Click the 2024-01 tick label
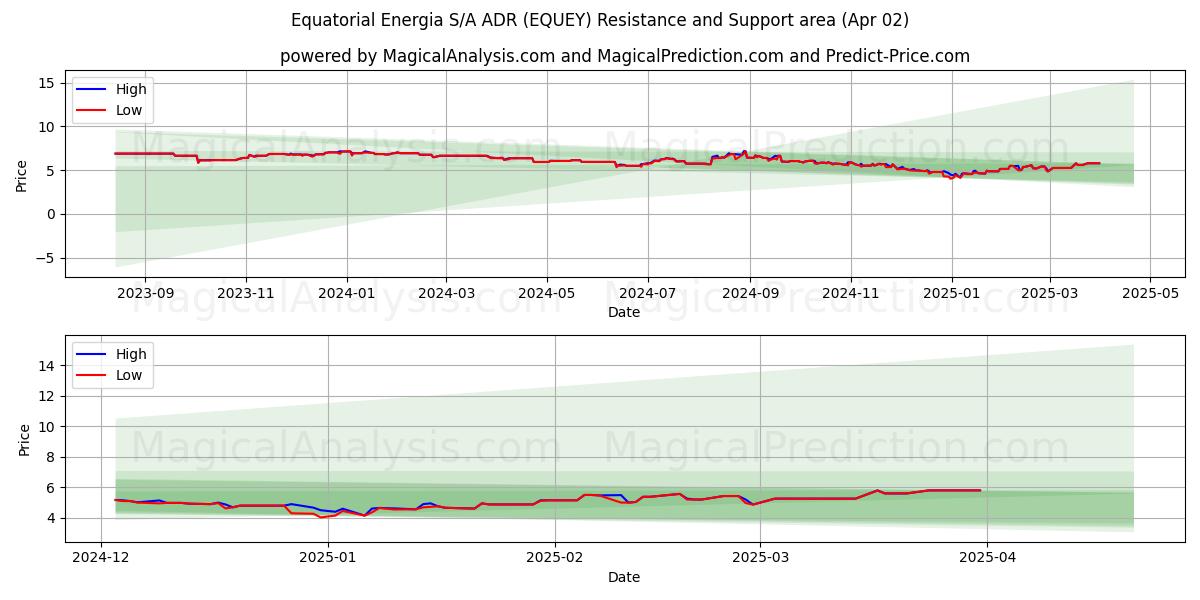Viewport: 1200px width, 600px height. tap(347, 293)
